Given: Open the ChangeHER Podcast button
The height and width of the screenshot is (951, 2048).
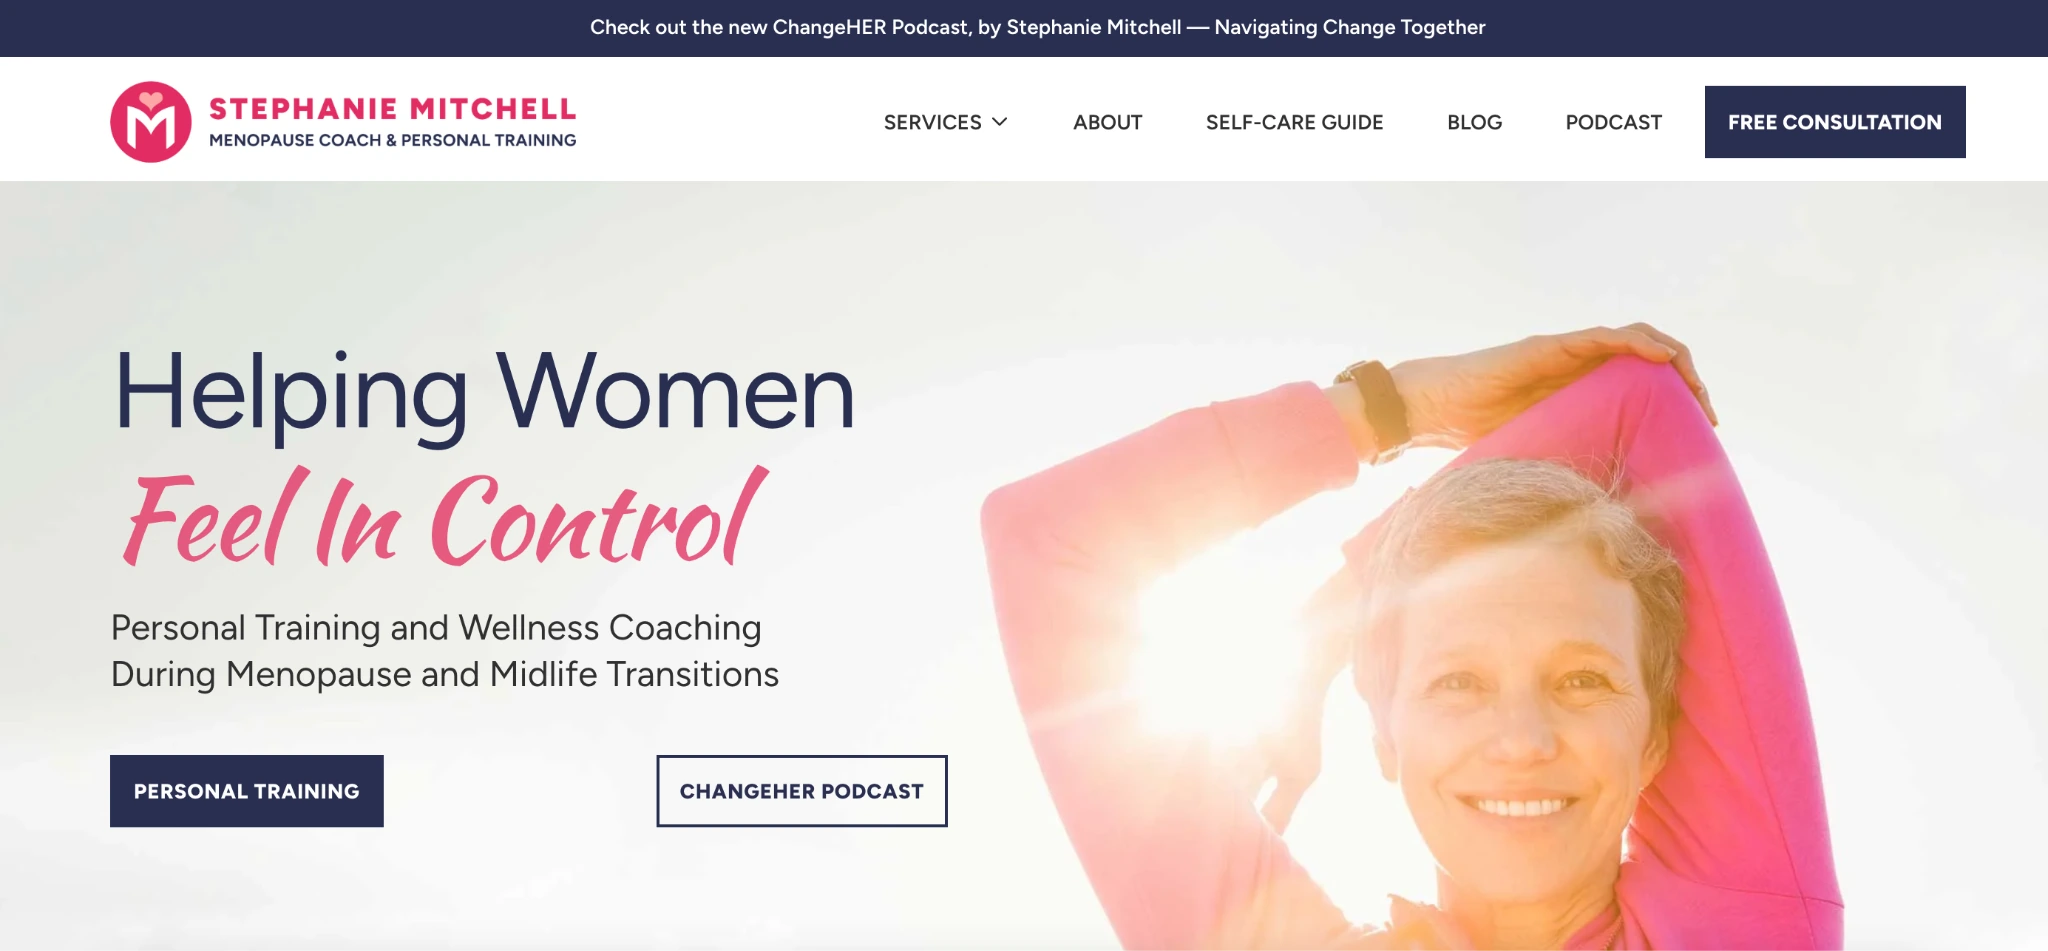Looking at the screenshot, I should [802, 791].
